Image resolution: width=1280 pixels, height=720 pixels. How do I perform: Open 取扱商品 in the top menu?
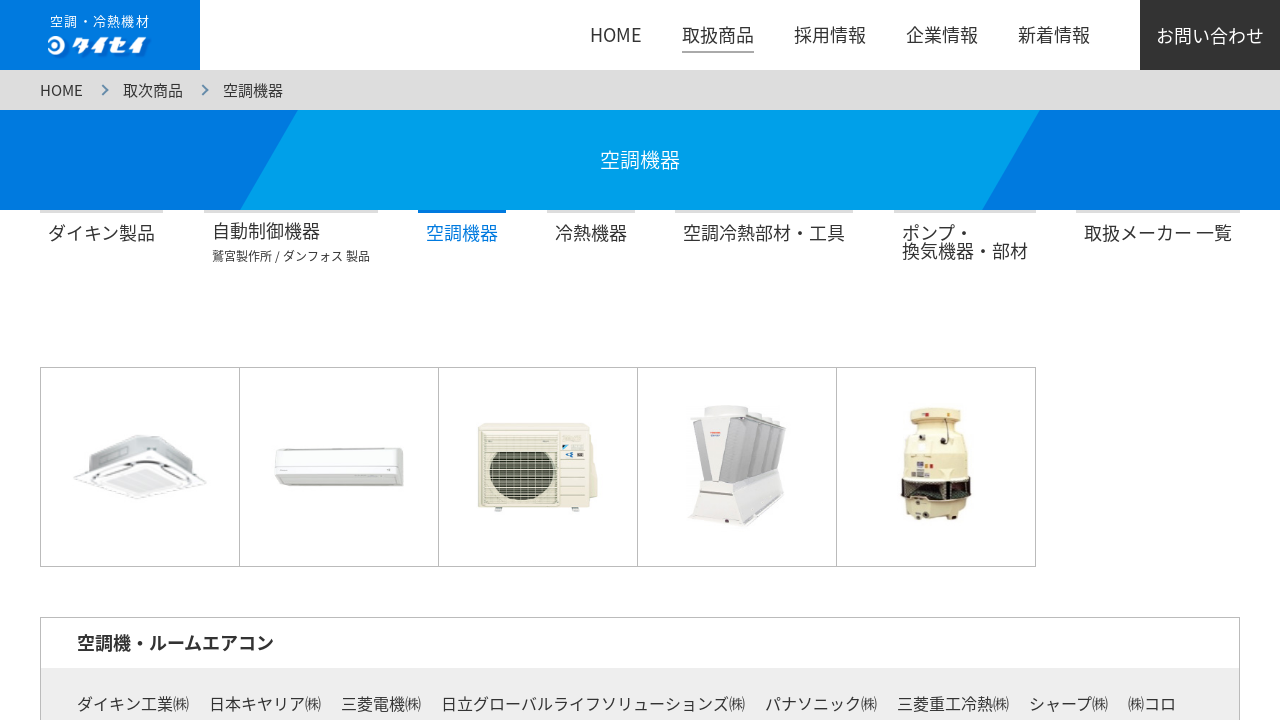point(718,35)
